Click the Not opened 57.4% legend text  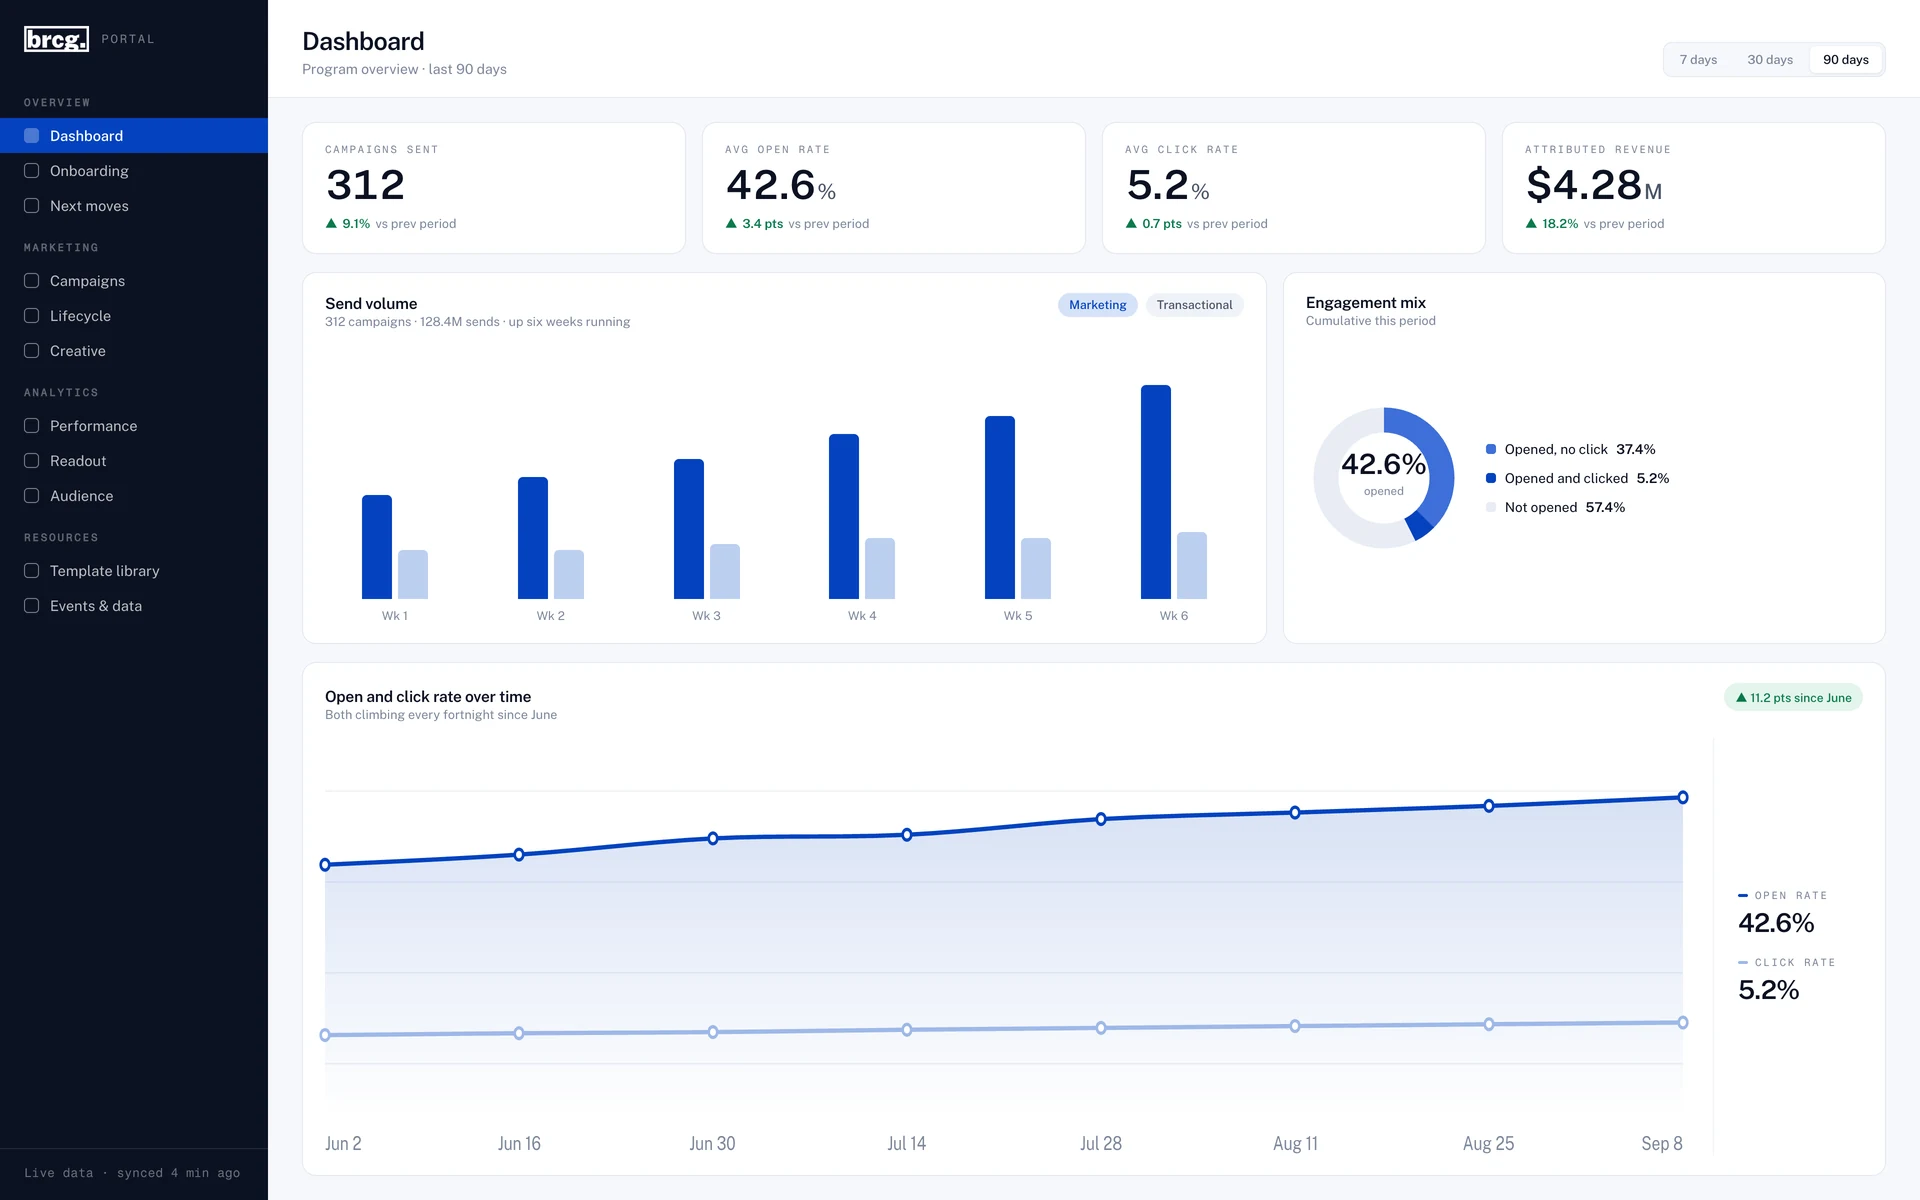click(1565, 508)
